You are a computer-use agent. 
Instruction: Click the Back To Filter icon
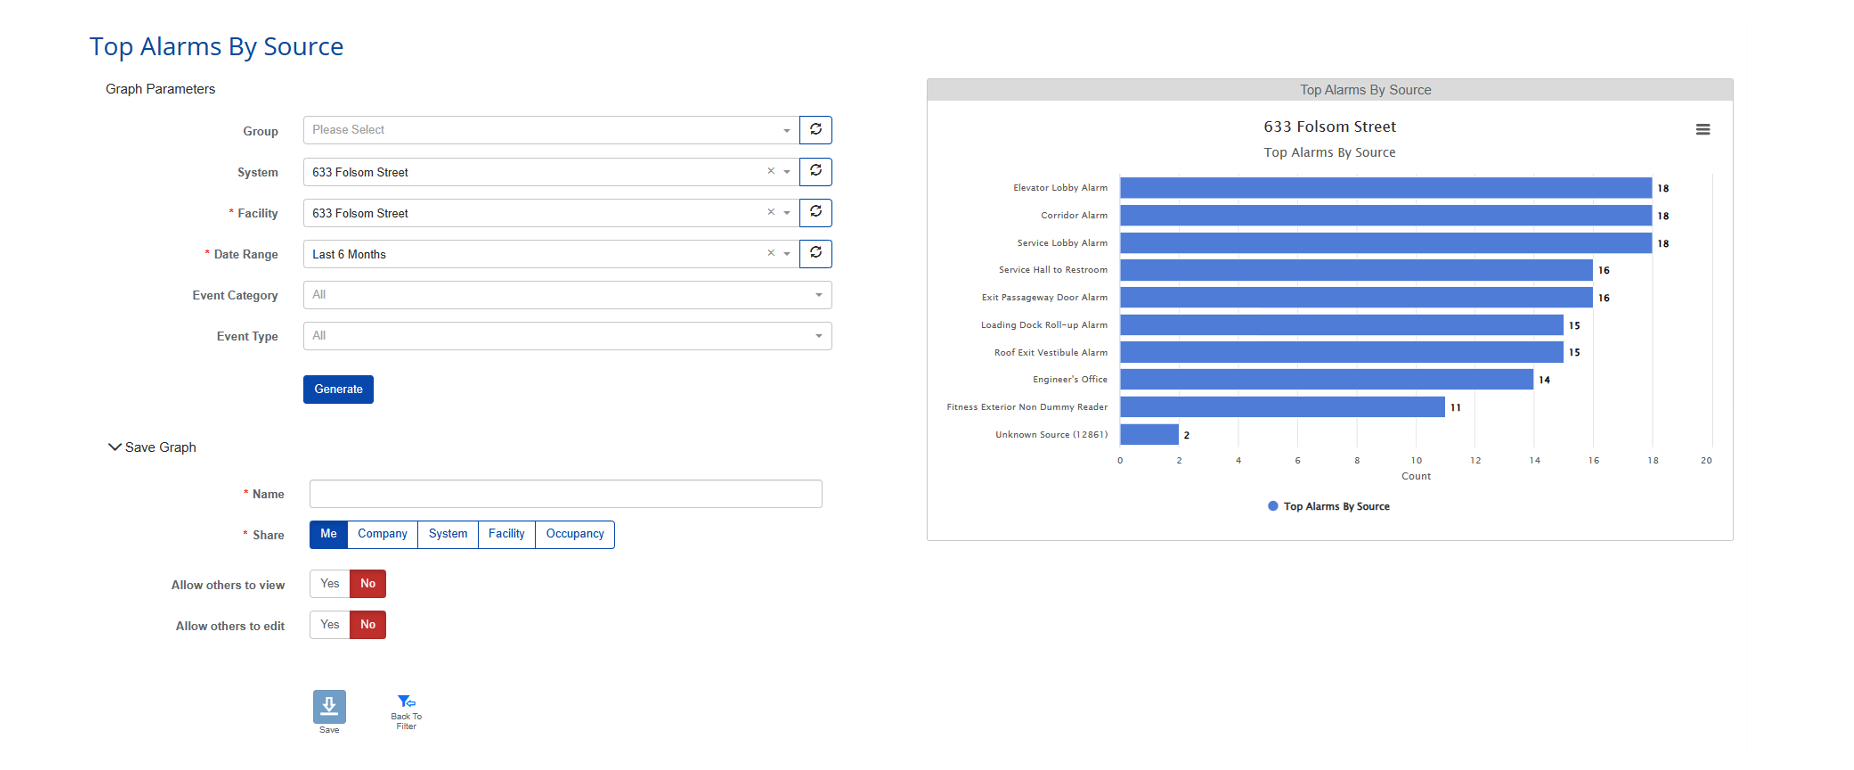coord(406,702)
